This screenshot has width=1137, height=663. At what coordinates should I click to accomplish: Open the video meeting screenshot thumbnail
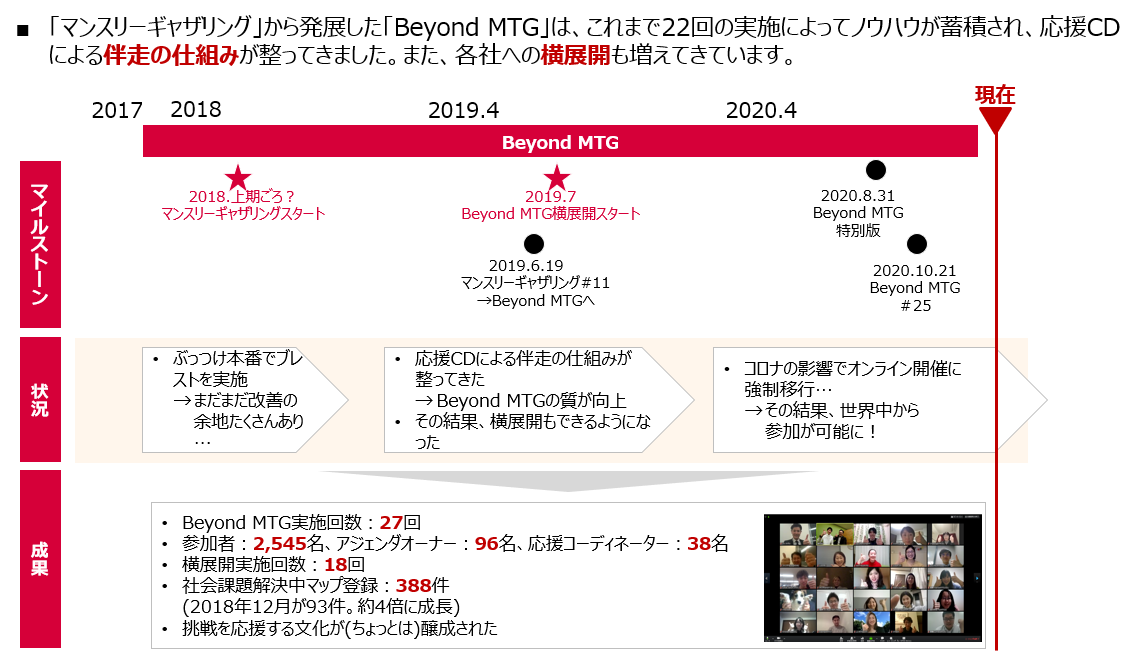point(872,577)
